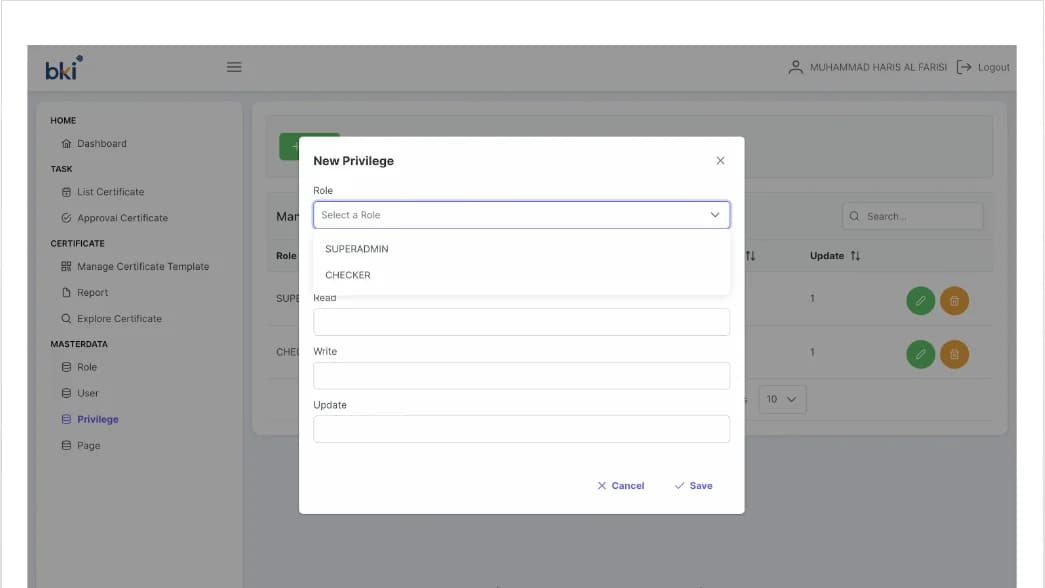Click the List Certificate icon

pos(66,192)
